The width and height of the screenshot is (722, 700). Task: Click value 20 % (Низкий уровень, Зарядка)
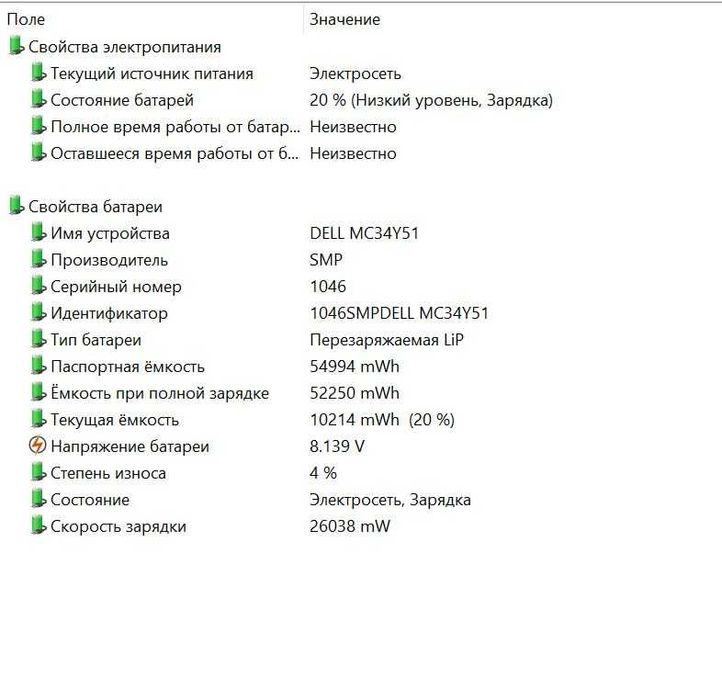[431, 100]
